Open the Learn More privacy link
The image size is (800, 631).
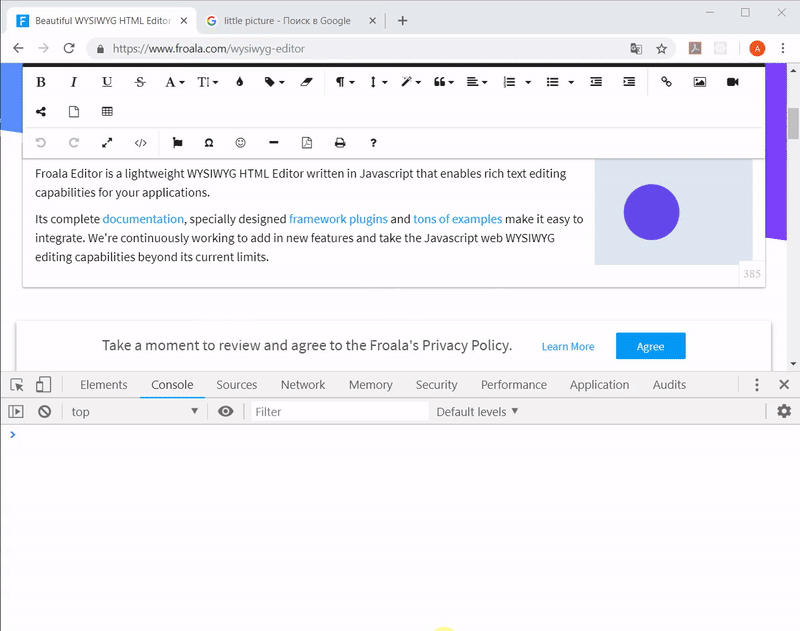click(x=568, y=346)
